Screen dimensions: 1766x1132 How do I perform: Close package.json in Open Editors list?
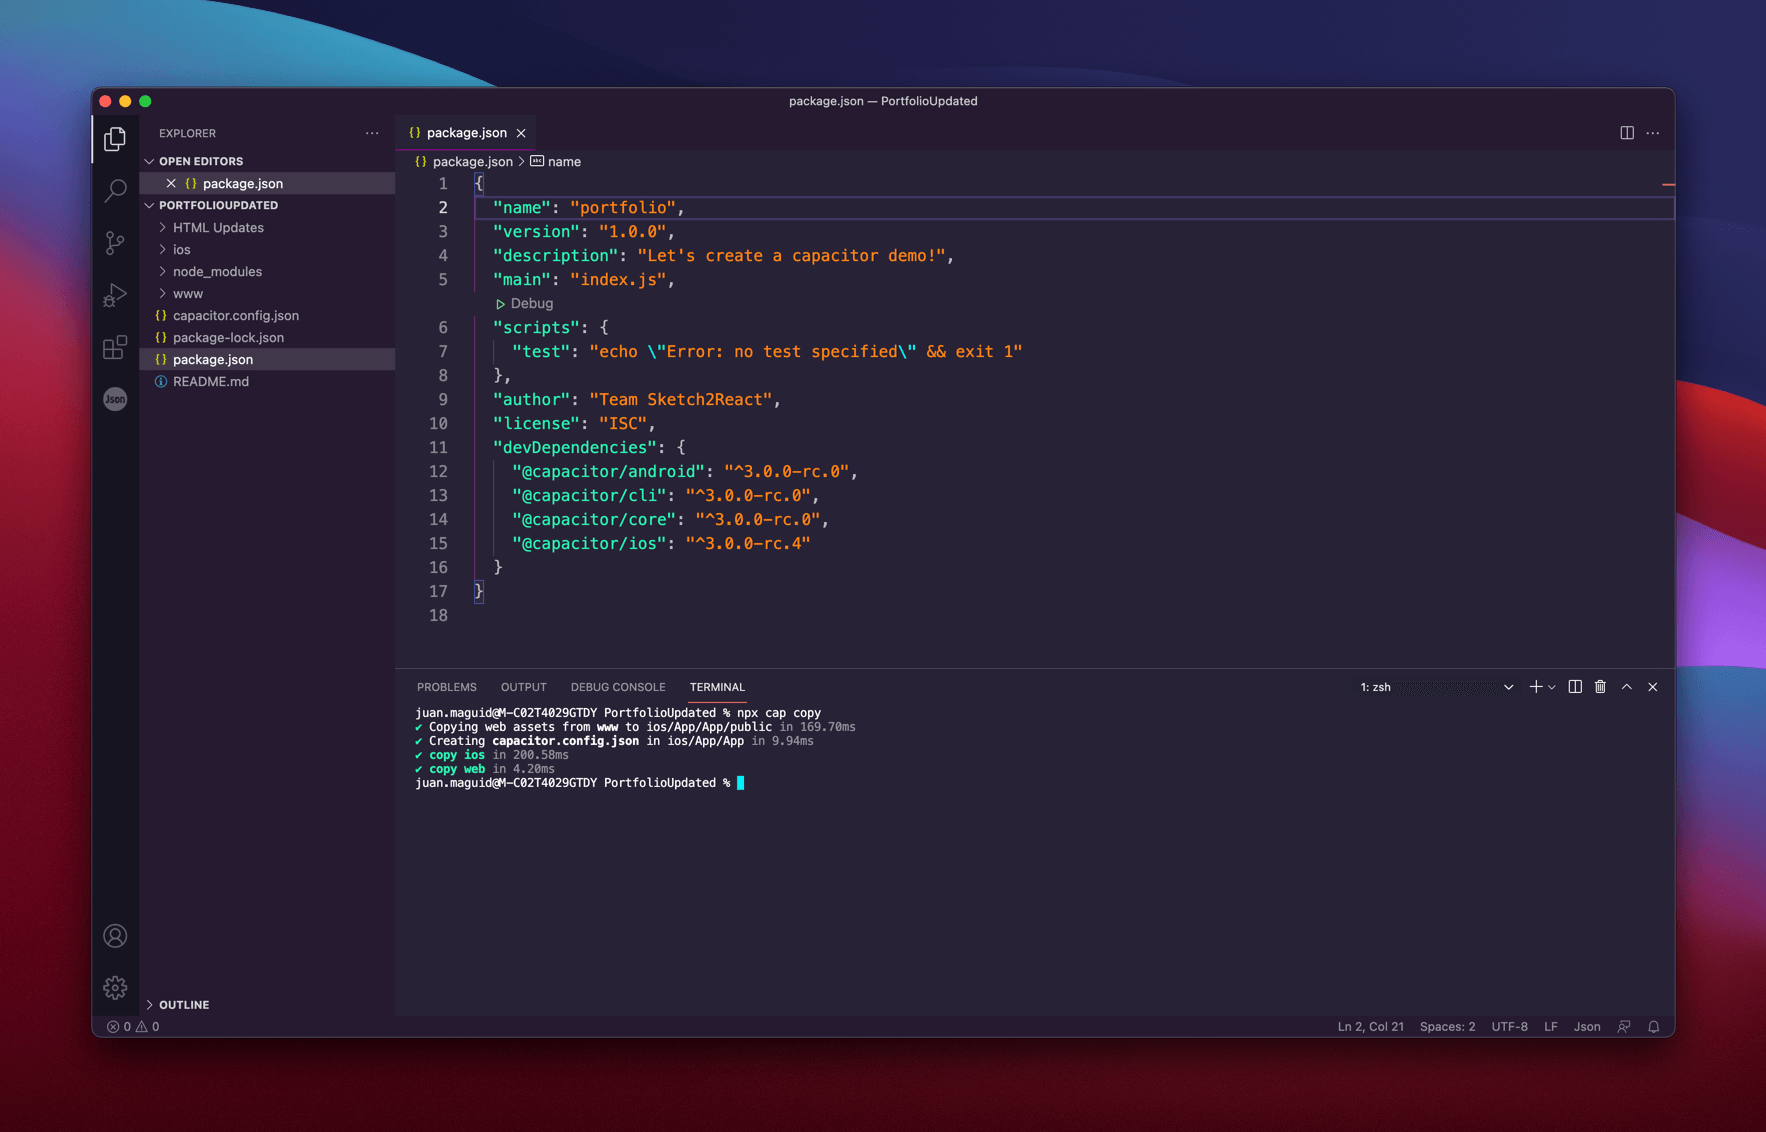(171, 183)
